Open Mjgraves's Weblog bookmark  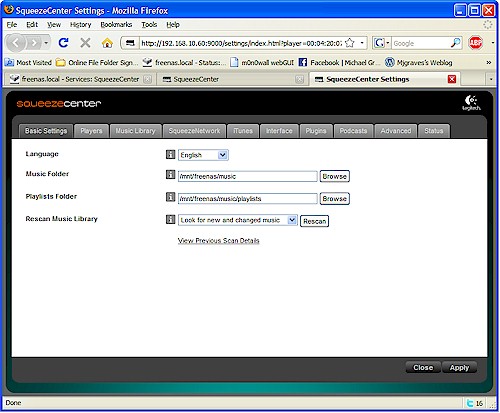(419, 62)
